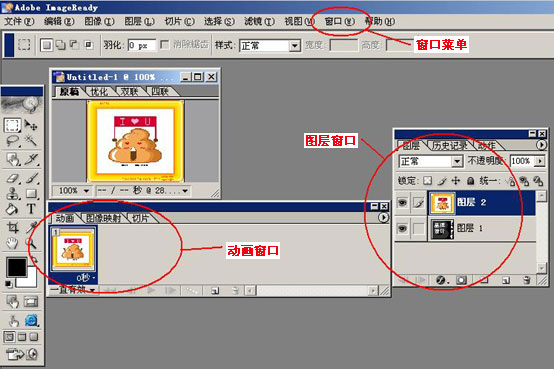Select 图层 2 layer thumbnail
The width and height of the screenshot is (554, 369).
(442, 203)
